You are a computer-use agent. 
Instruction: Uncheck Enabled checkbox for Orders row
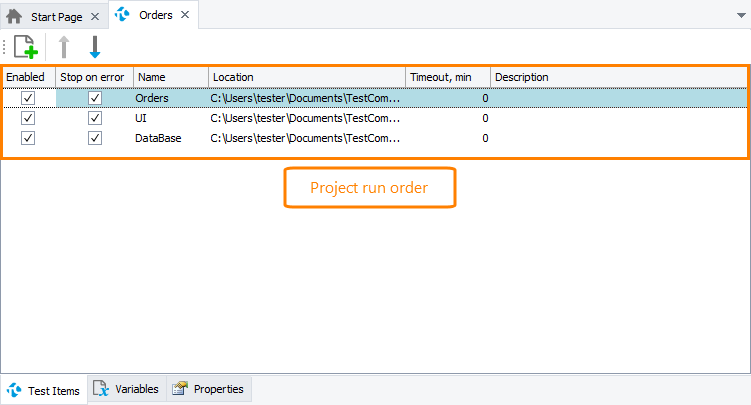(28, 98)
